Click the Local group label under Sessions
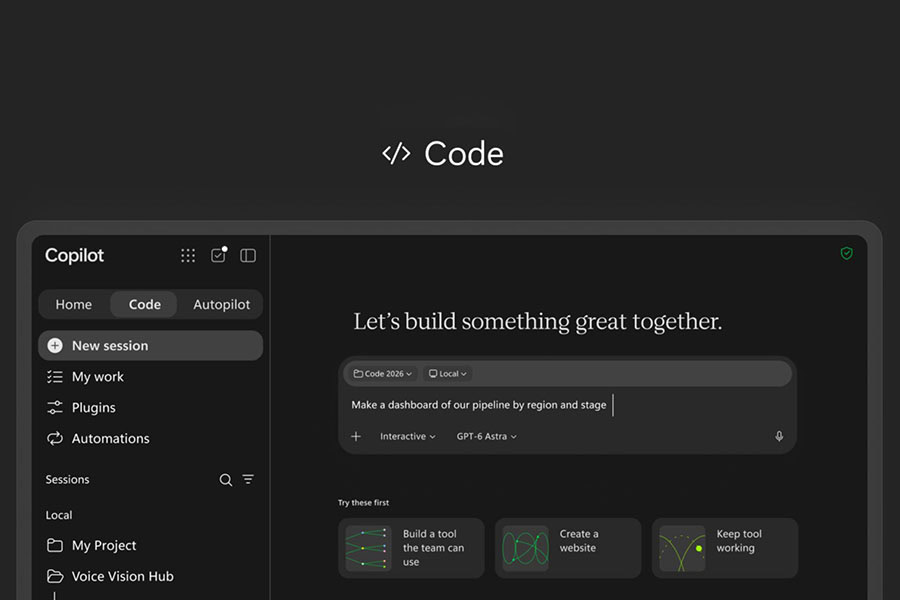Viewport: 900px width, 600px height. coord(59,515)
